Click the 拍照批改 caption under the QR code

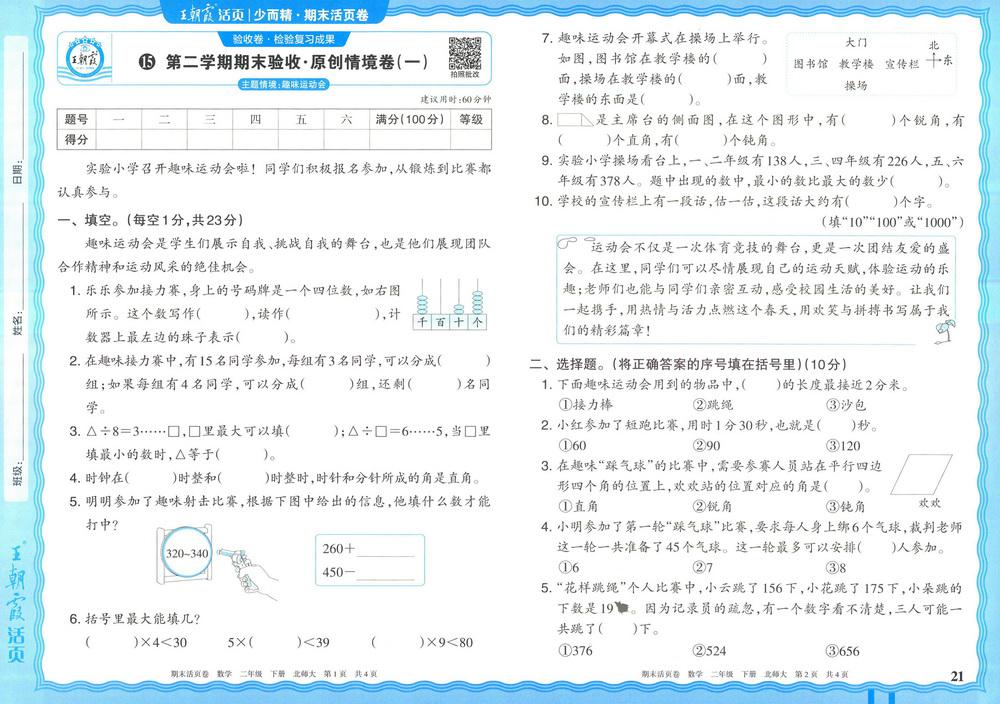click(x=464, y=74)
